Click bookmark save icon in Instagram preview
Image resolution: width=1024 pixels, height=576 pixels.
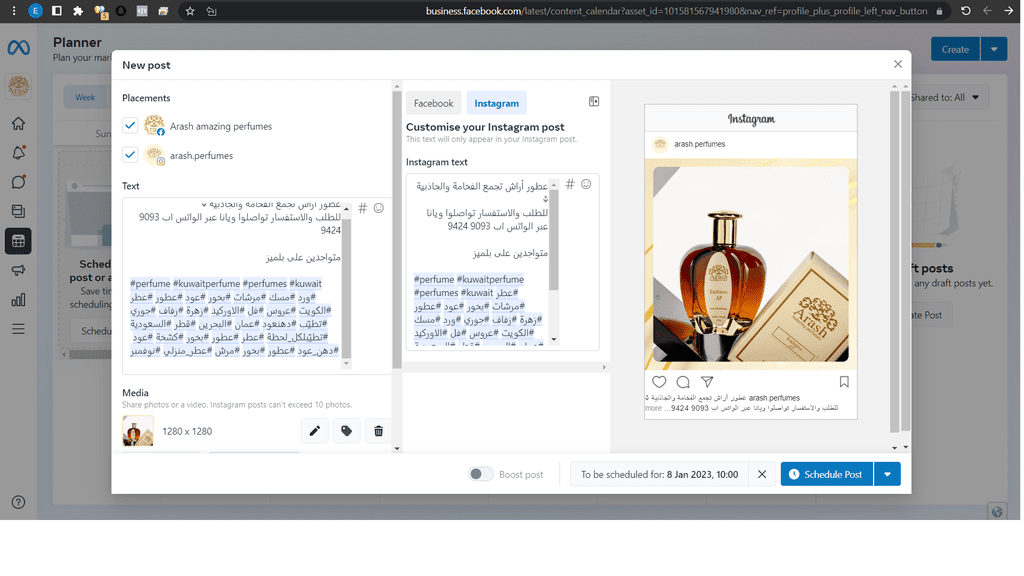point(844,382)
